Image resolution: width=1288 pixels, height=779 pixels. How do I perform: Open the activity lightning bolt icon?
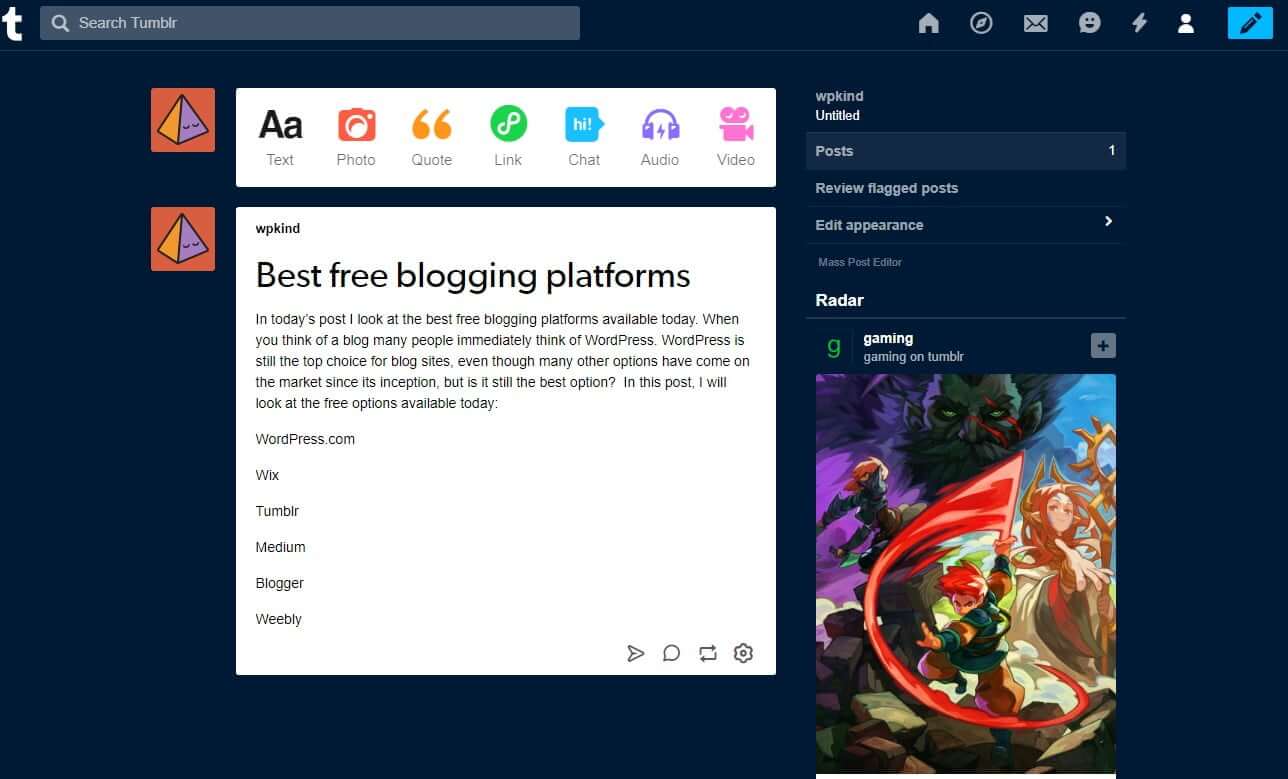coord(1139,22)
